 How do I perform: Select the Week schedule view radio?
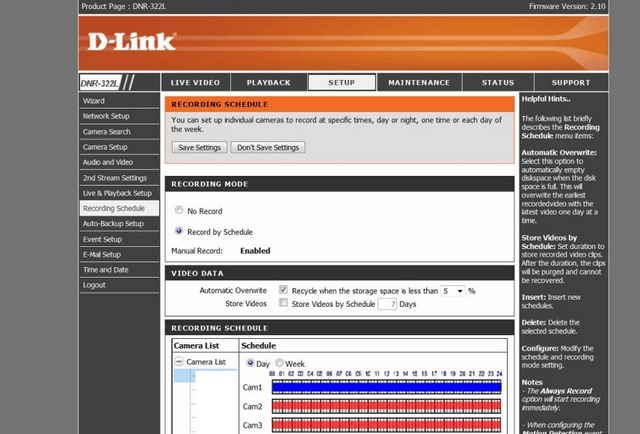point(279,363)
